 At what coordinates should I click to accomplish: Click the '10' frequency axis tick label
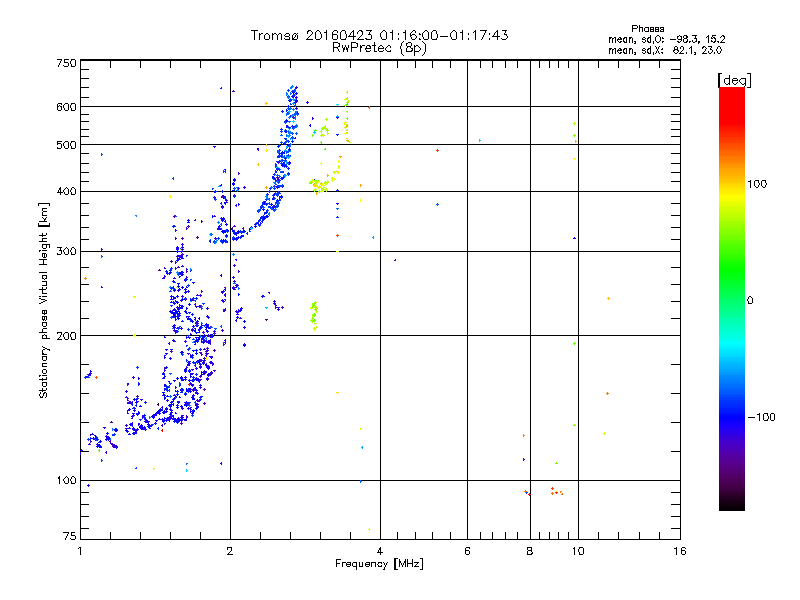(x=578, y=551)
